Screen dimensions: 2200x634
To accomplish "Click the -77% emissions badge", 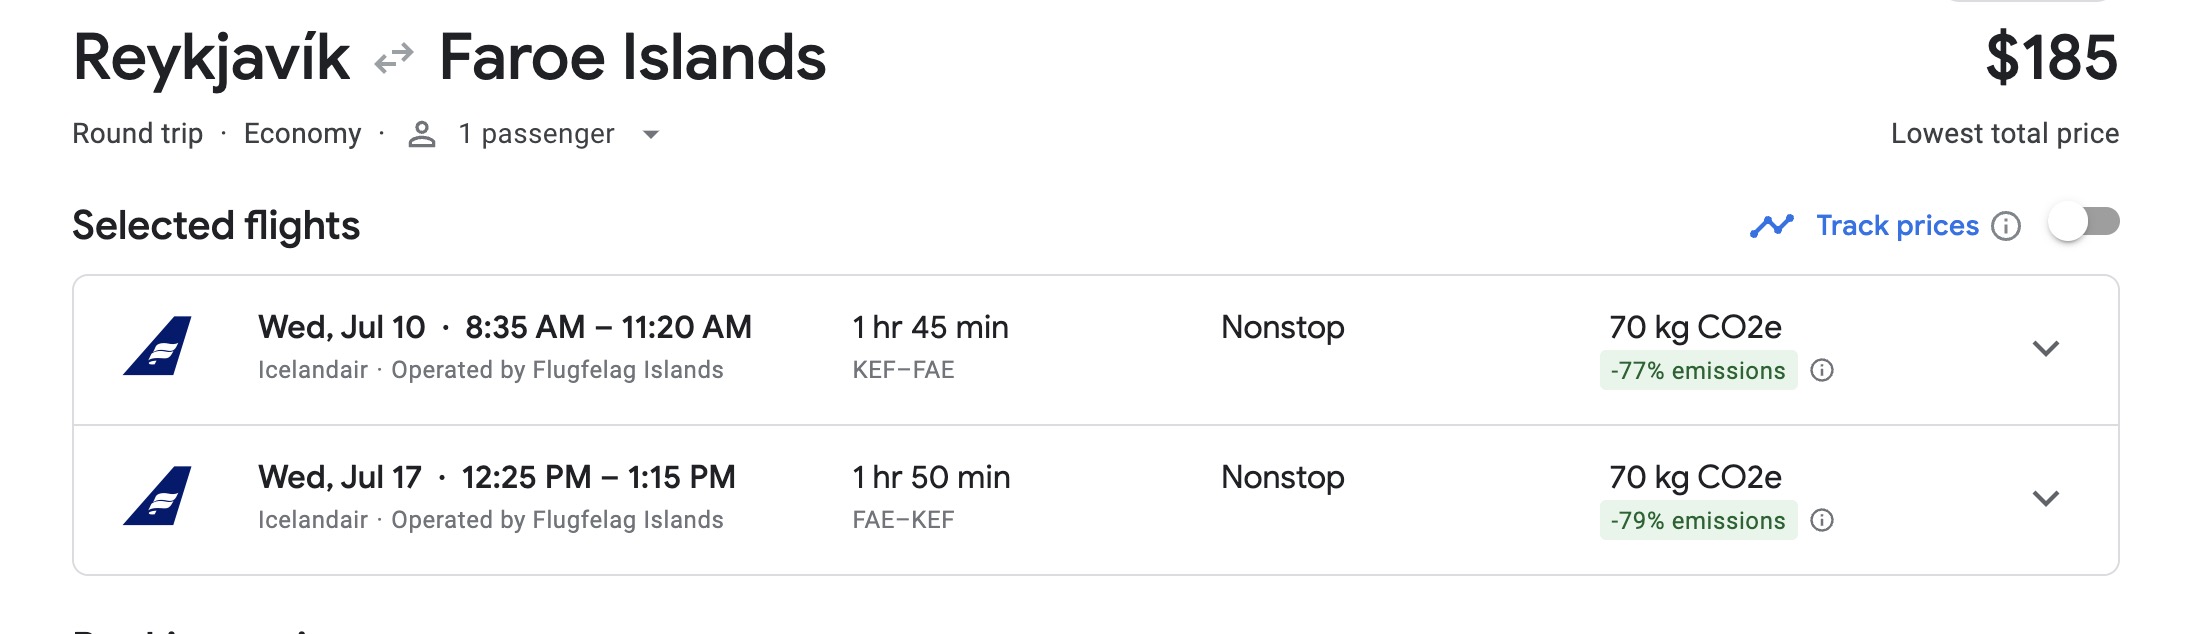I will [1697, 371].
